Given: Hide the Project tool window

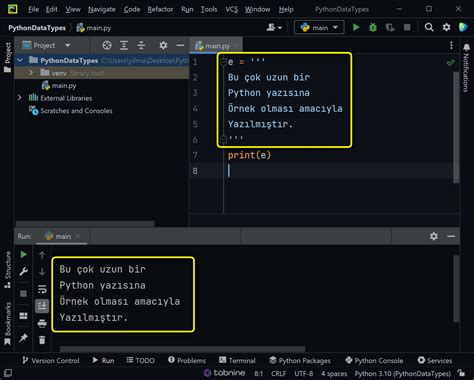Looking at the screenshot, I should (x=180, y=45).
